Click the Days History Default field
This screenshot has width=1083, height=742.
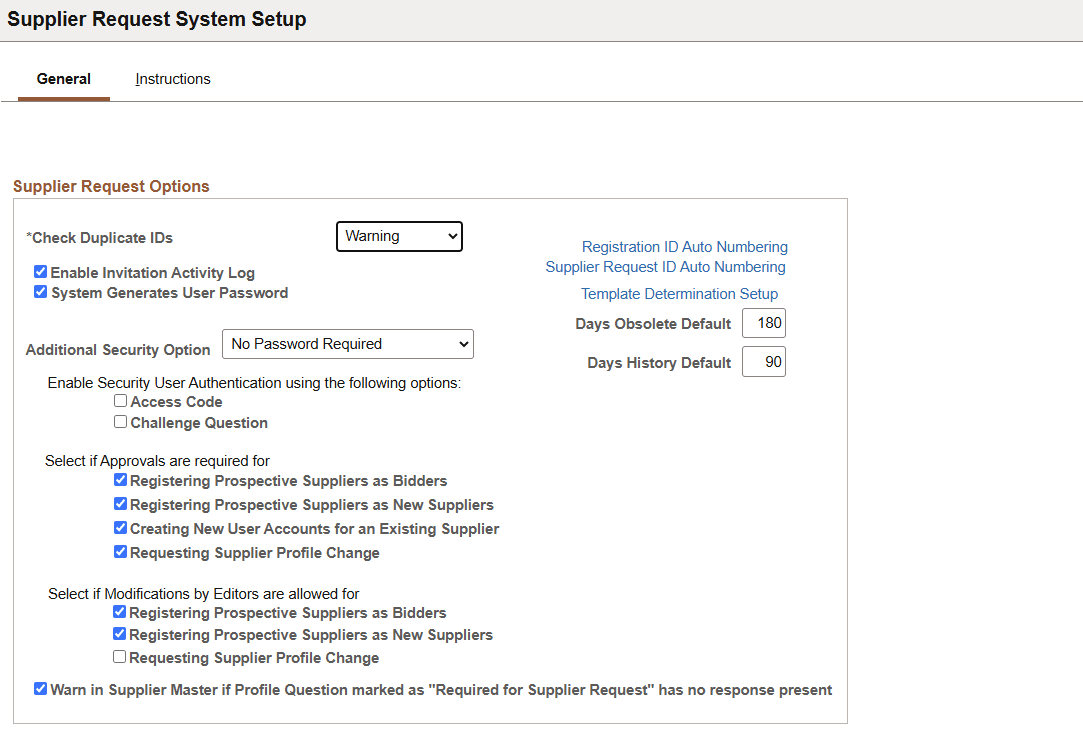[763, 361]
